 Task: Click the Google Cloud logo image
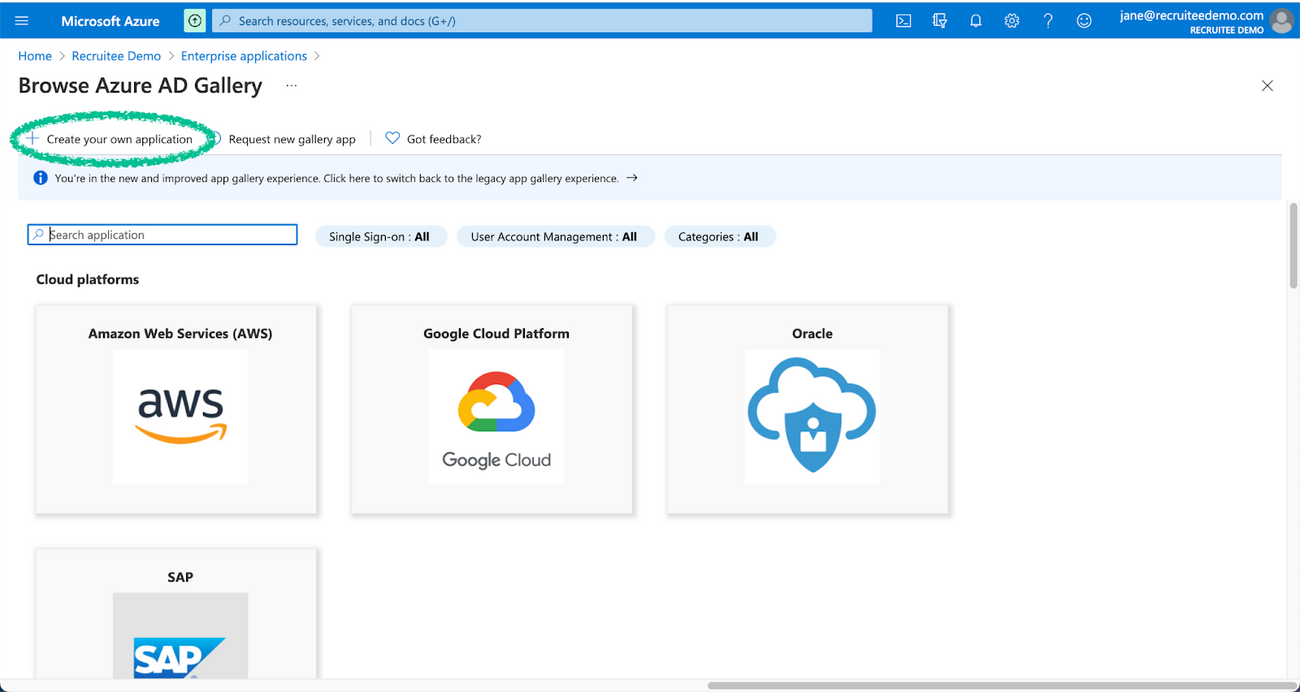click(x=496, y=417)
